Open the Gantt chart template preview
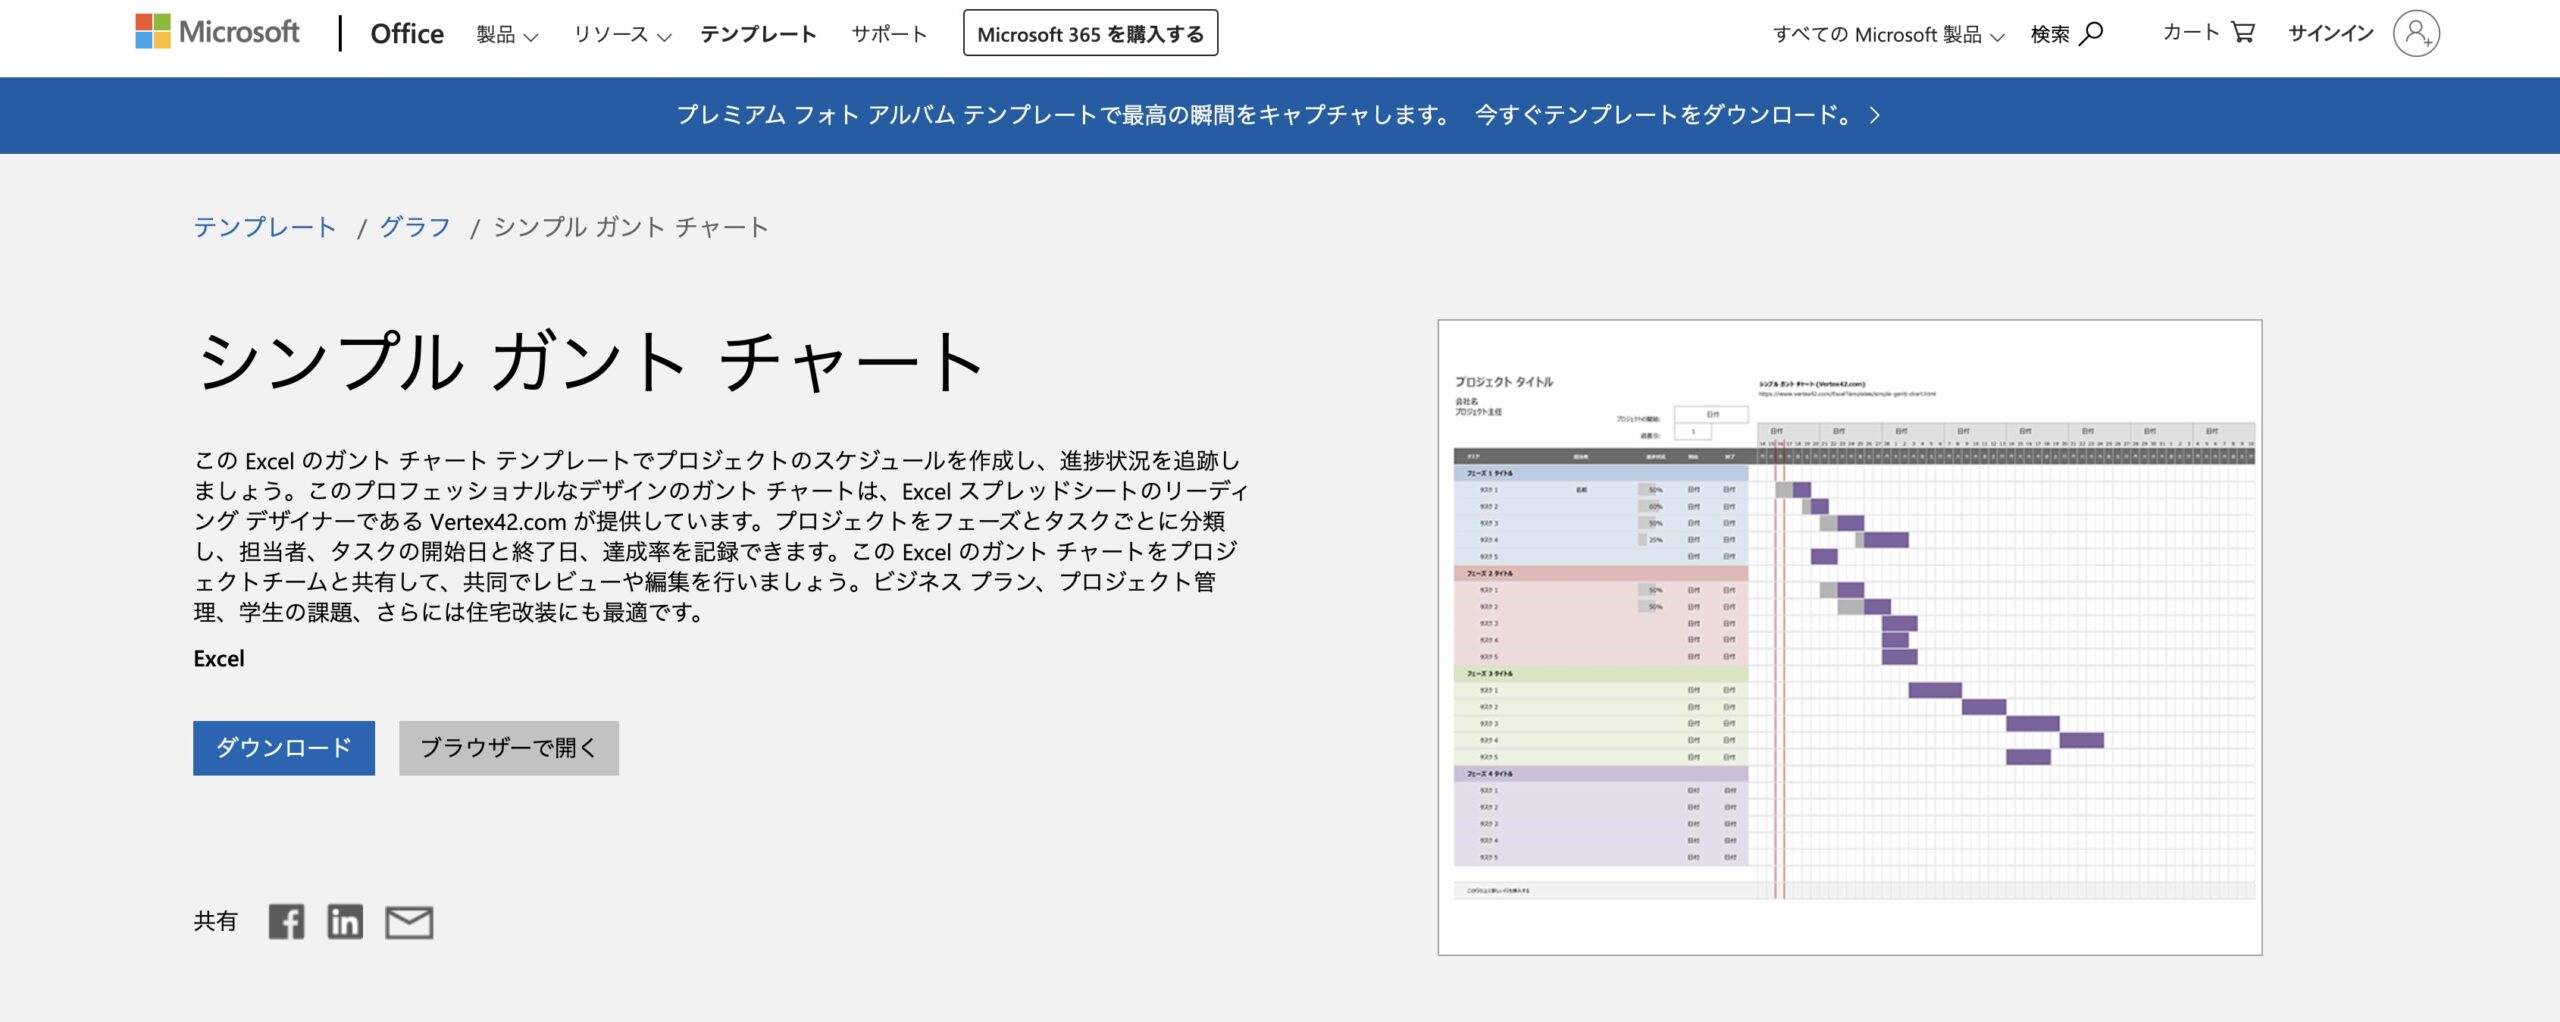Viewport: 2560px width, 1022px height. tap(1850, 637)
